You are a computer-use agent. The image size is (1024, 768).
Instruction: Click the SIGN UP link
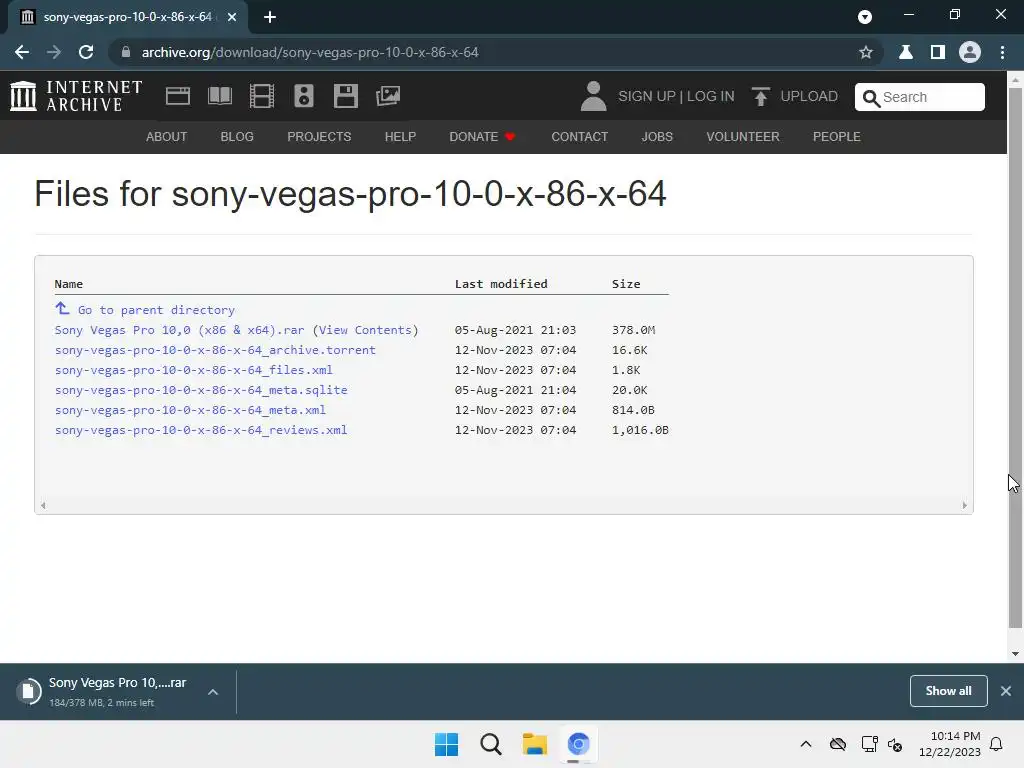click(647, 96)
